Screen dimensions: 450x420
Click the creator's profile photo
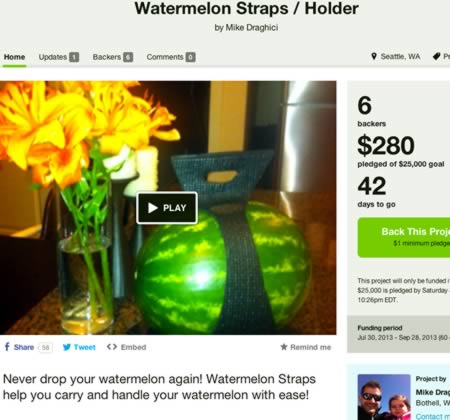point(384,397)
